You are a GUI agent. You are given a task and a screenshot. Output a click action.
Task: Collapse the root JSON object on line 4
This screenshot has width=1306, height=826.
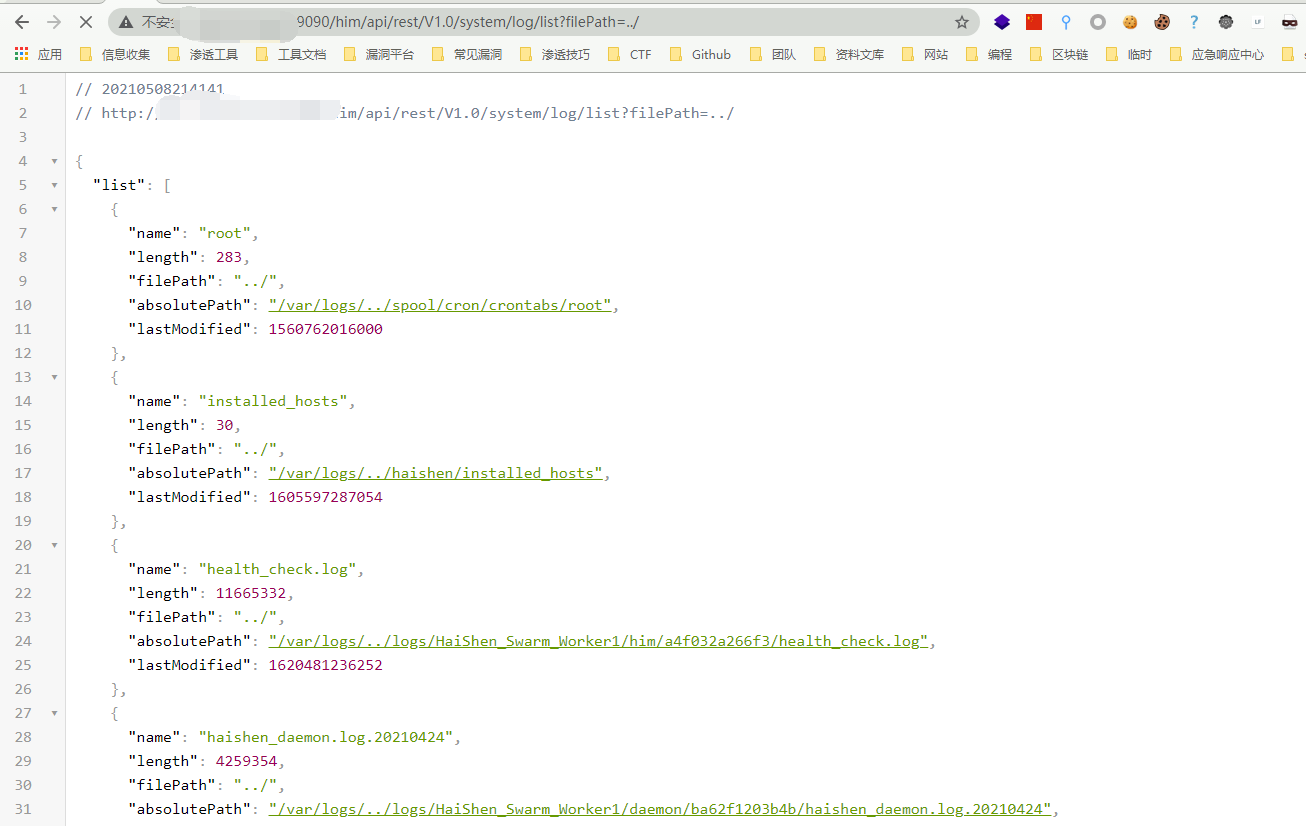[54, 161]
